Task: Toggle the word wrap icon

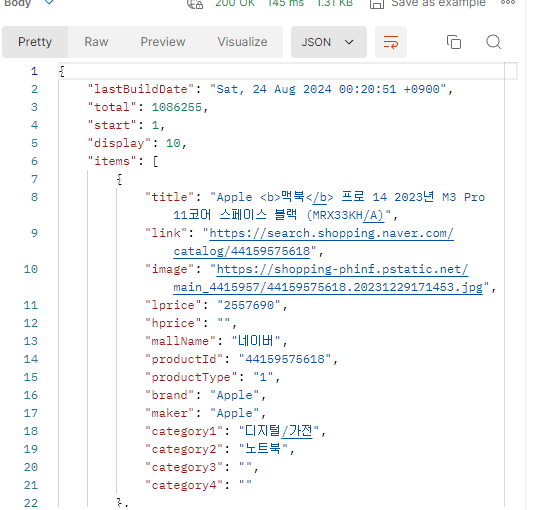Action: pos(391,42)
